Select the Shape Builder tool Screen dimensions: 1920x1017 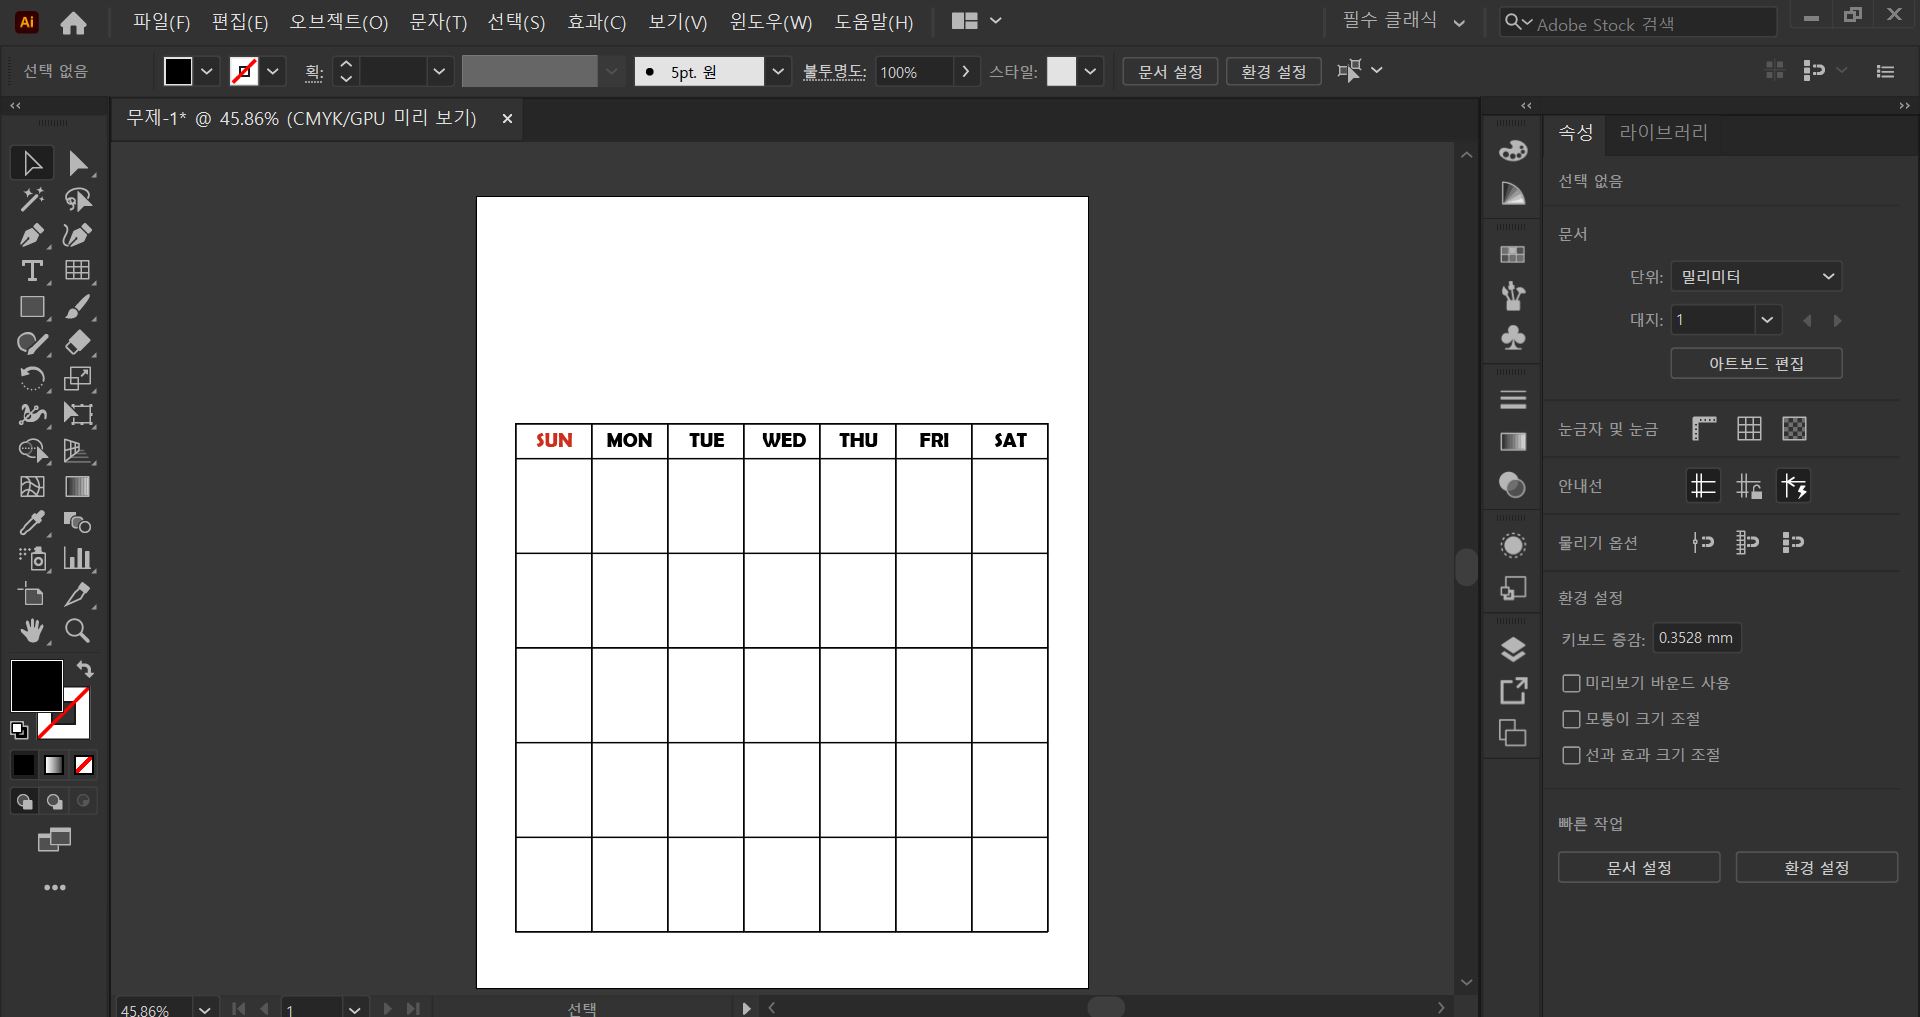(x=32, y=451)
